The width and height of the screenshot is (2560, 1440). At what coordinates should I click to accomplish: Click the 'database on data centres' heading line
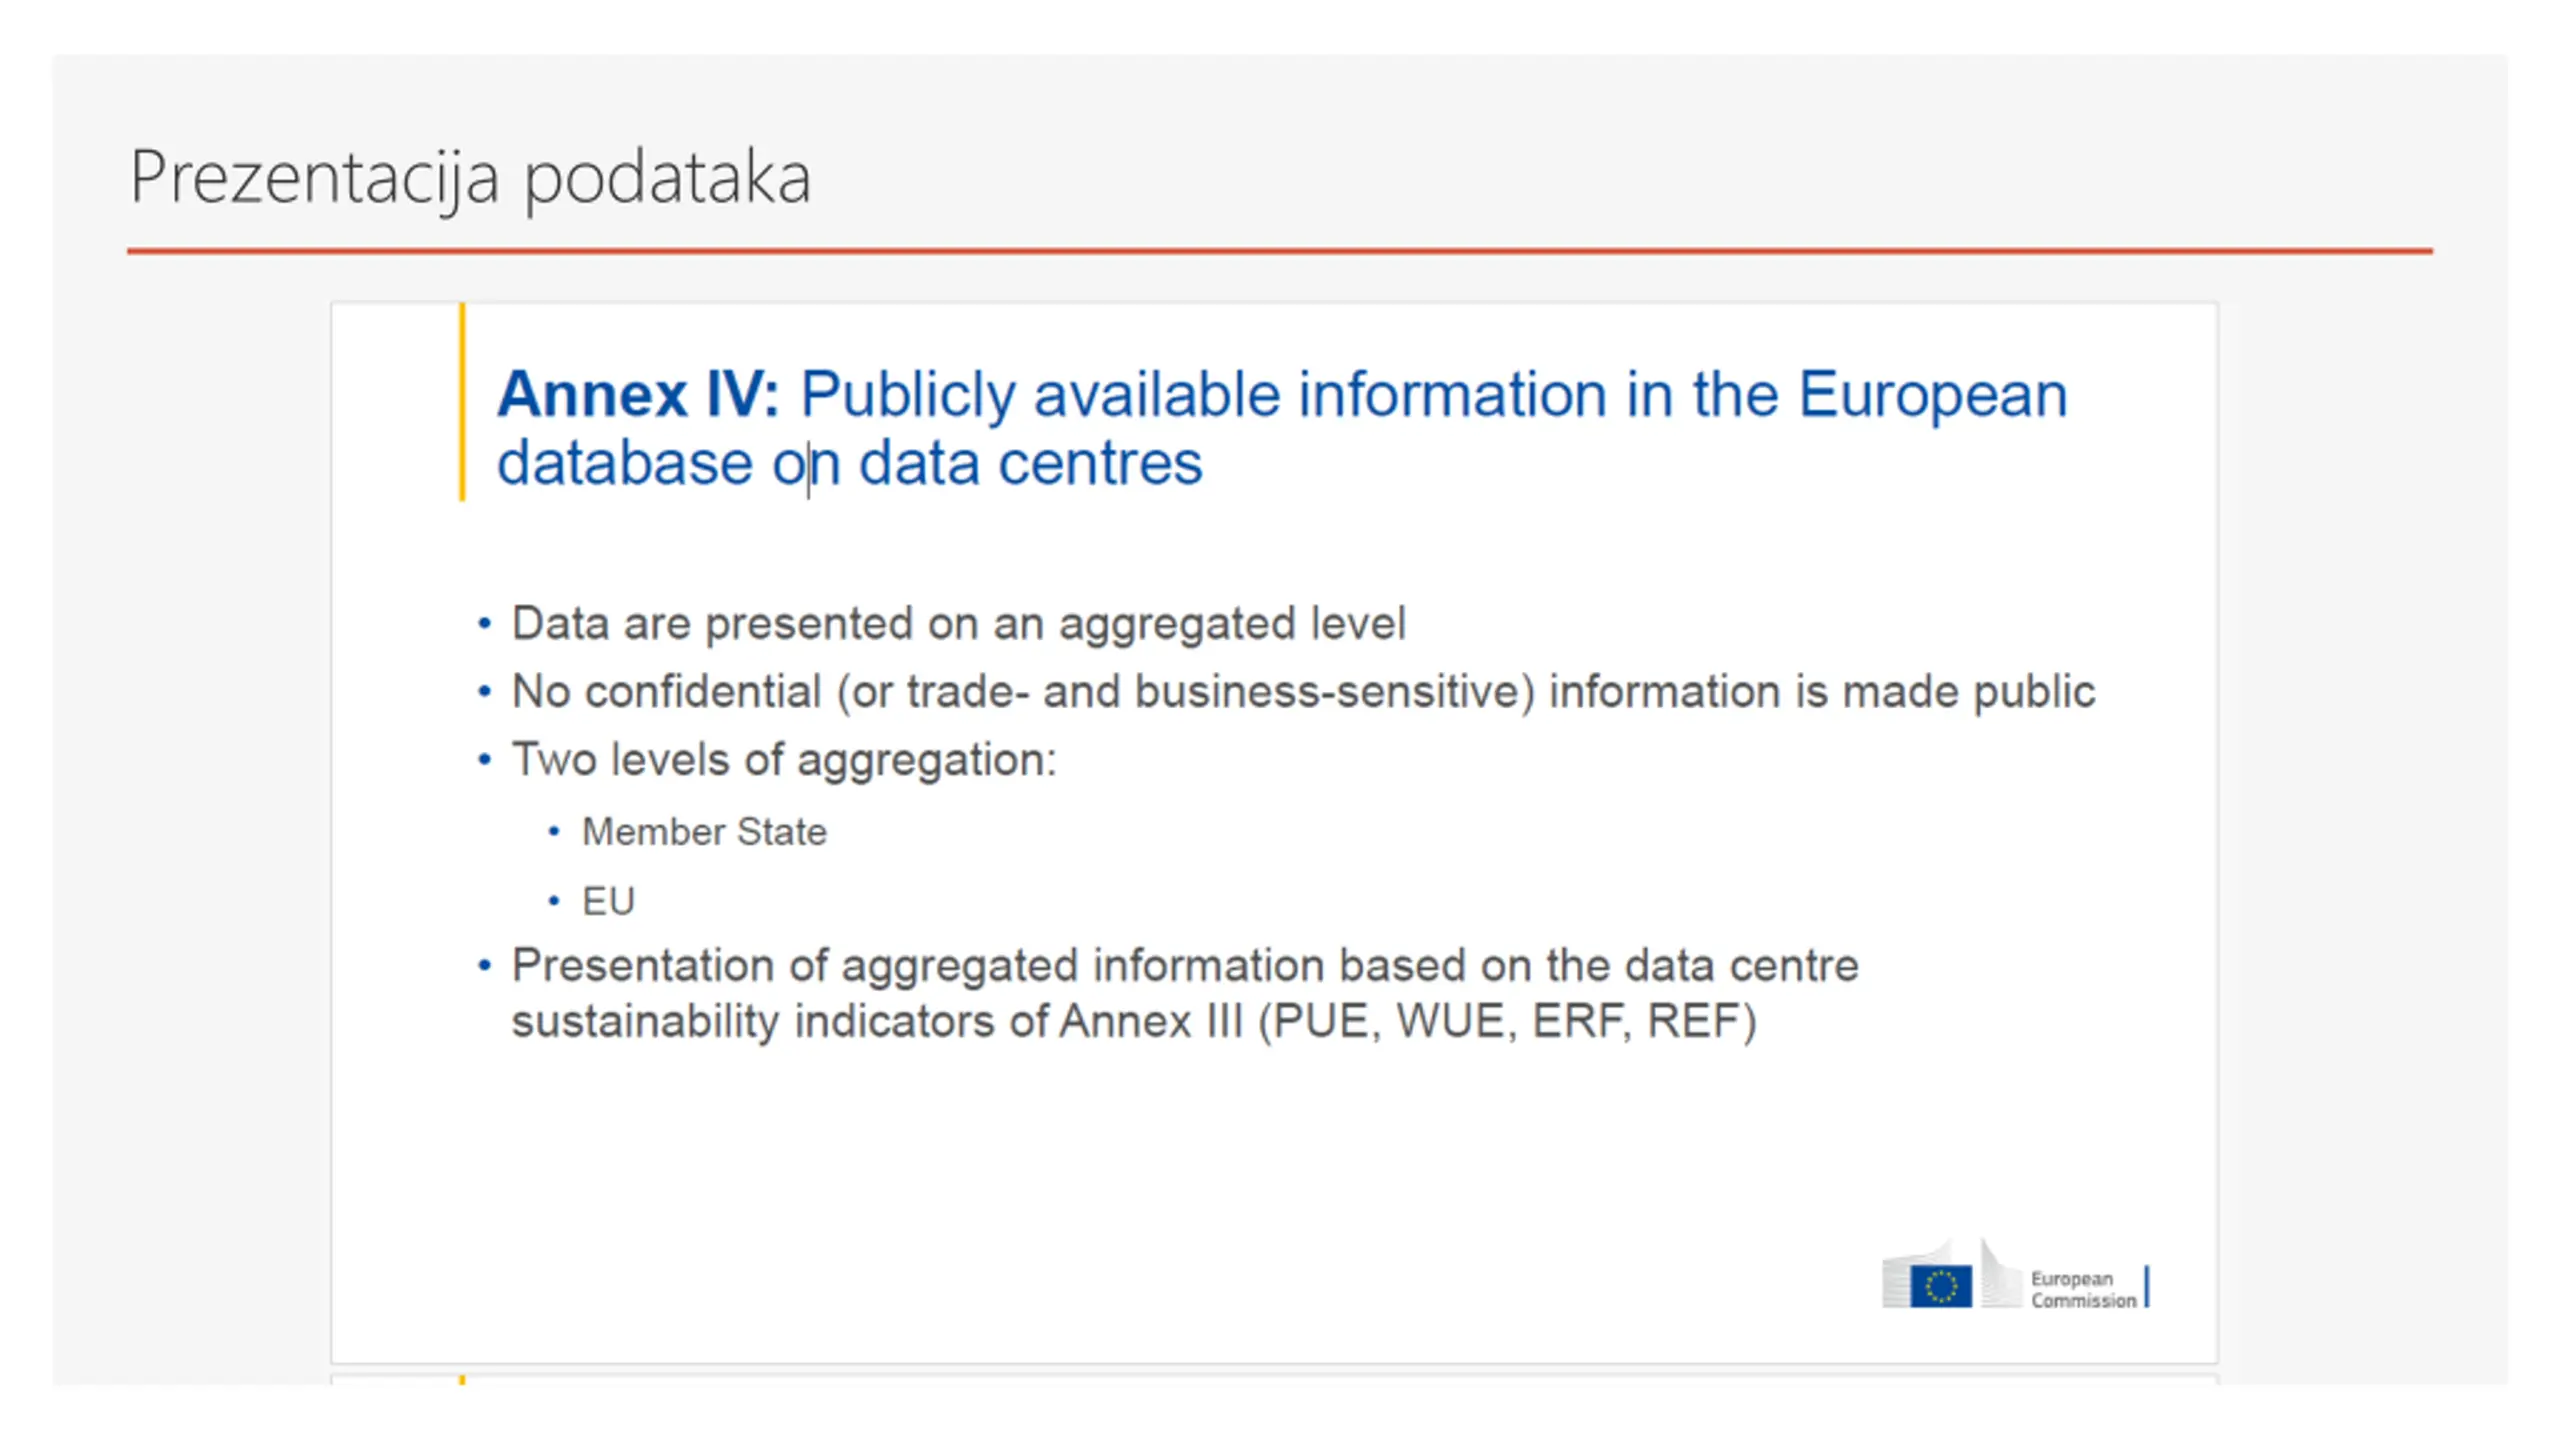(850, 463)
